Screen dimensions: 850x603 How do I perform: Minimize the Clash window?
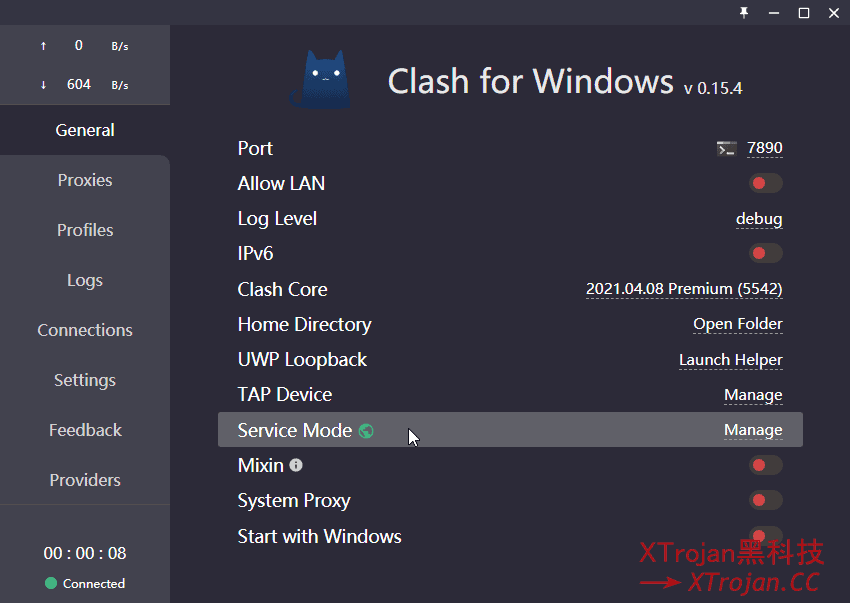point(774,12)
